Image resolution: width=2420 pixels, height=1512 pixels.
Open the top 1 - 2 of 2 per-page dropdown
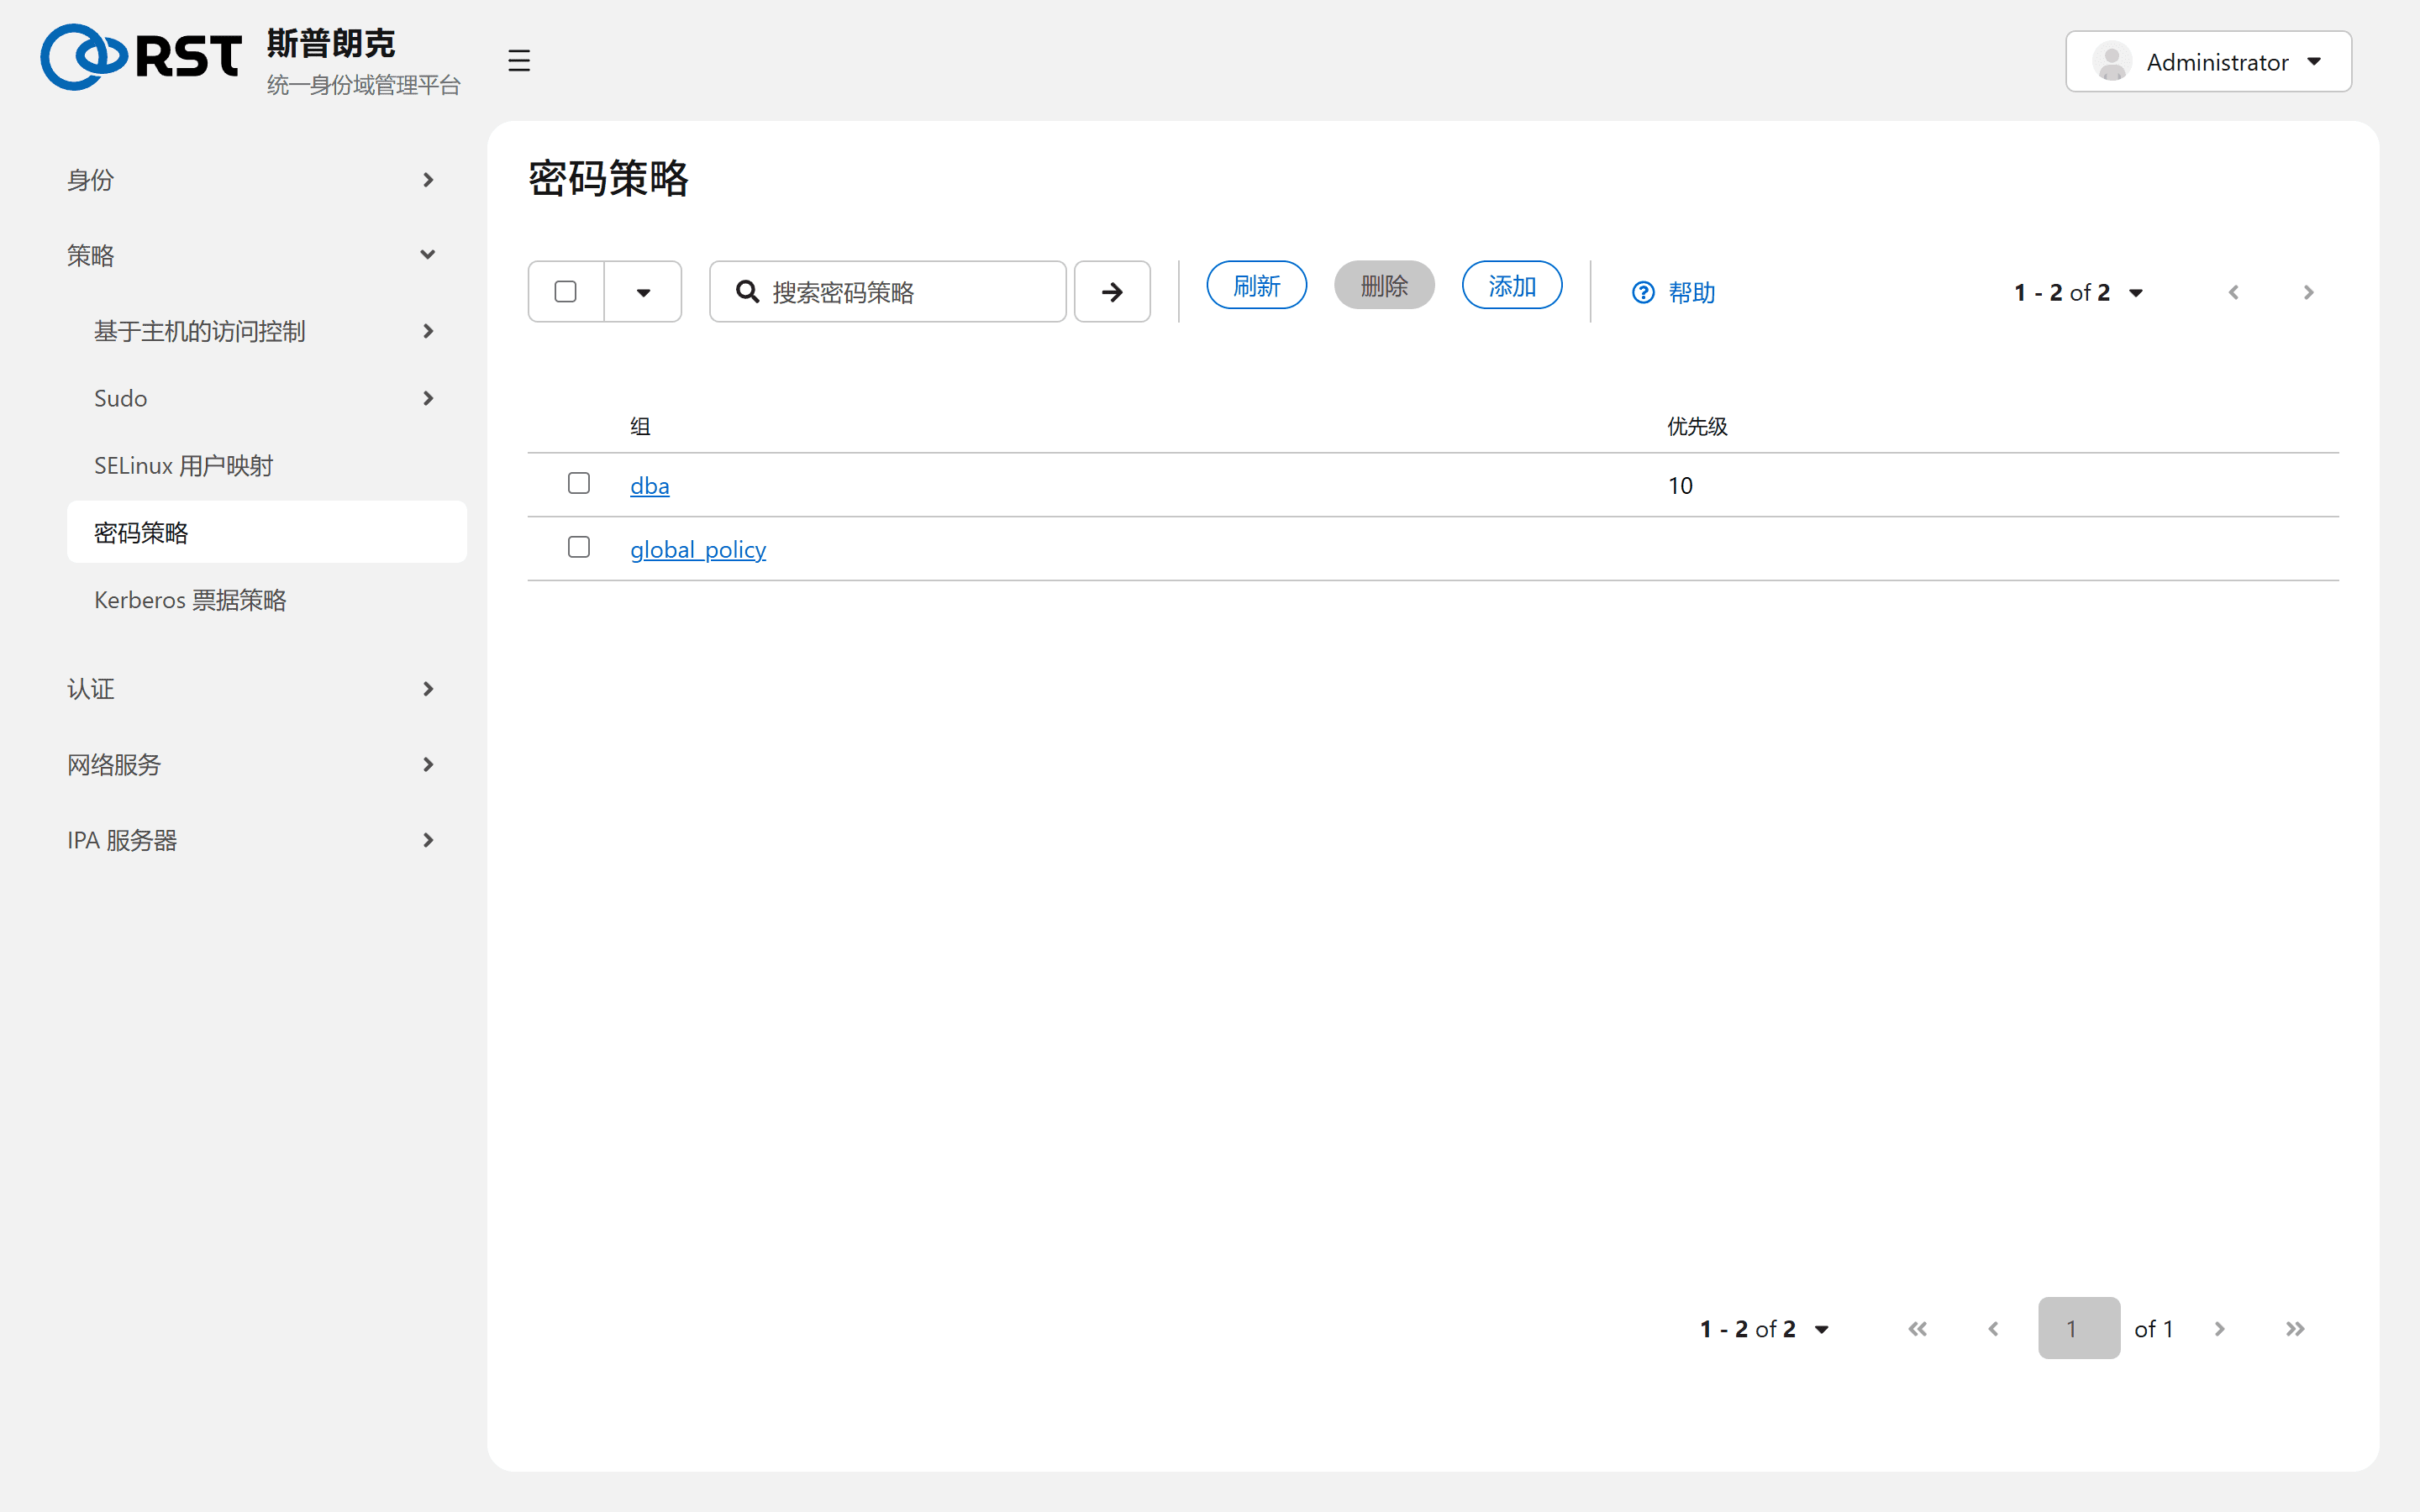2078,292
